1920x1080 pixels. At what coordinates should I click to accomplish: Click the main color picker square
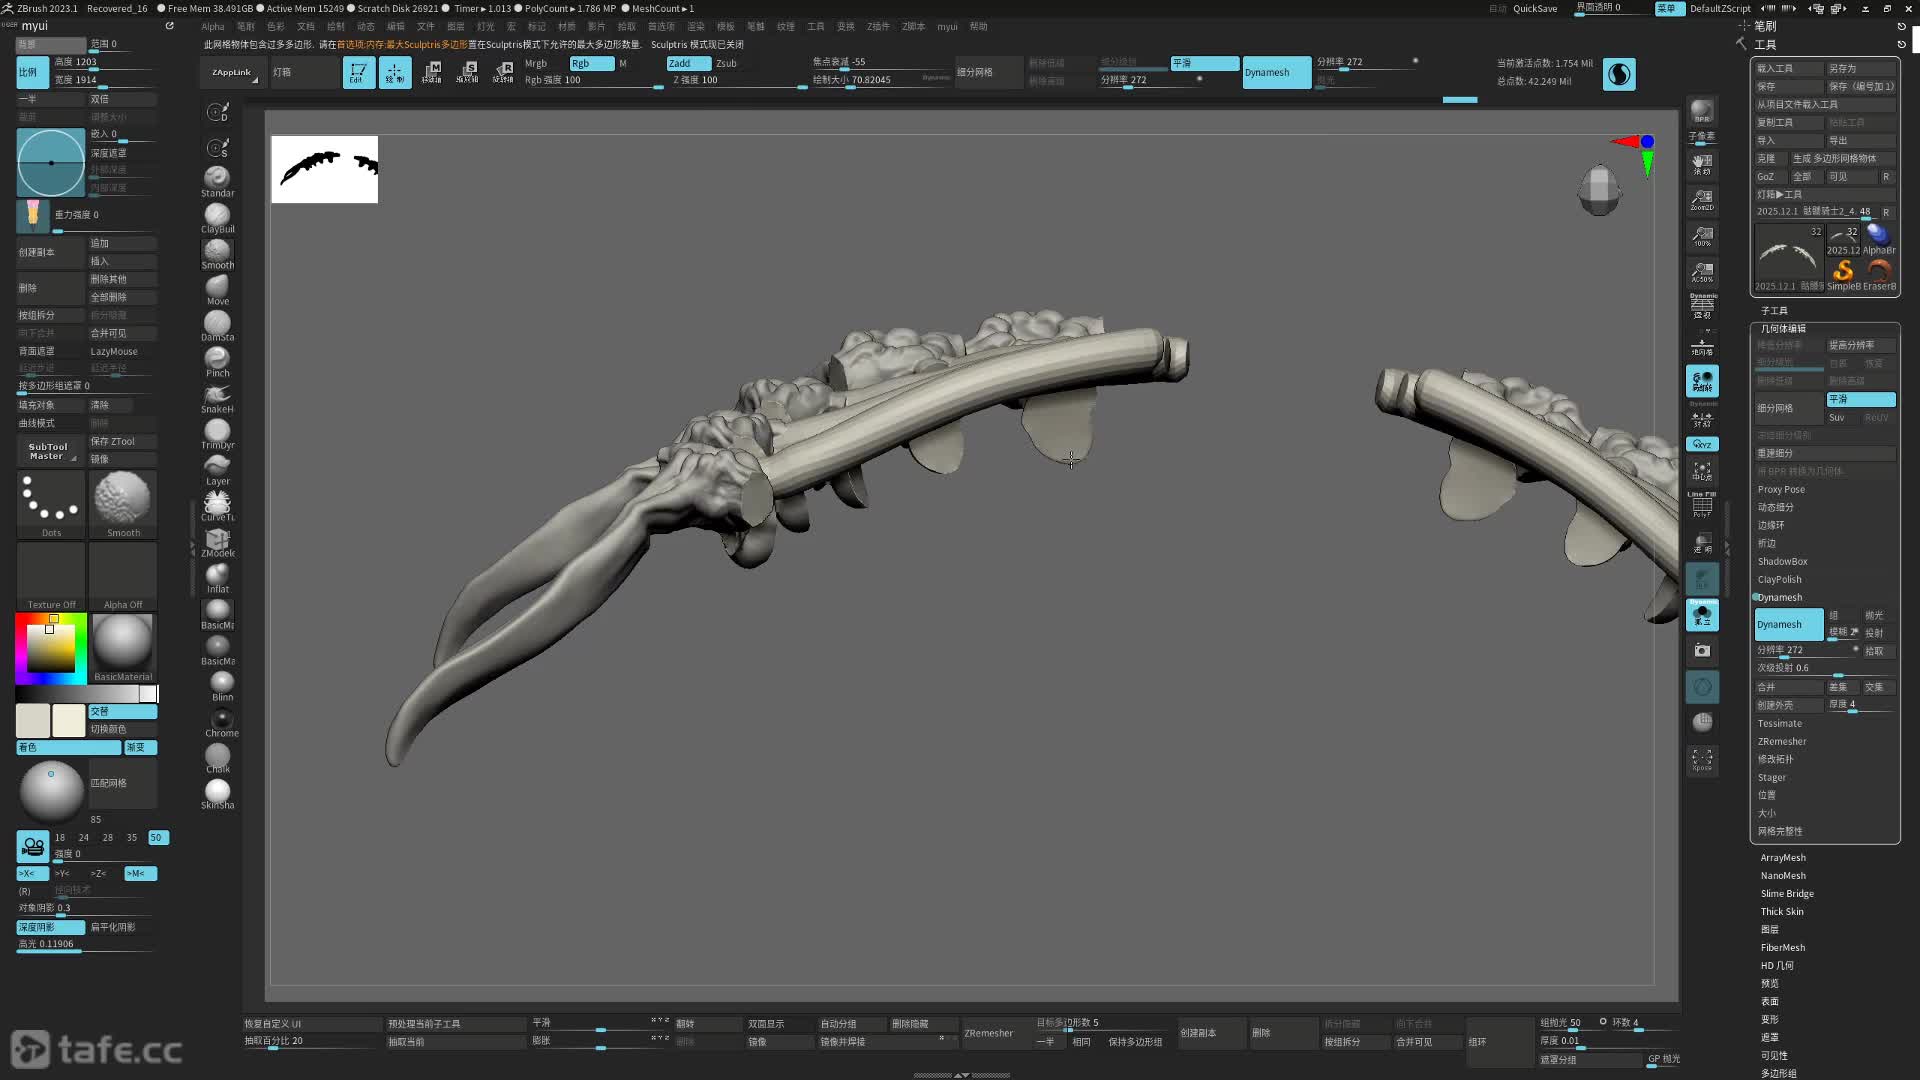(x=50, y=648)
